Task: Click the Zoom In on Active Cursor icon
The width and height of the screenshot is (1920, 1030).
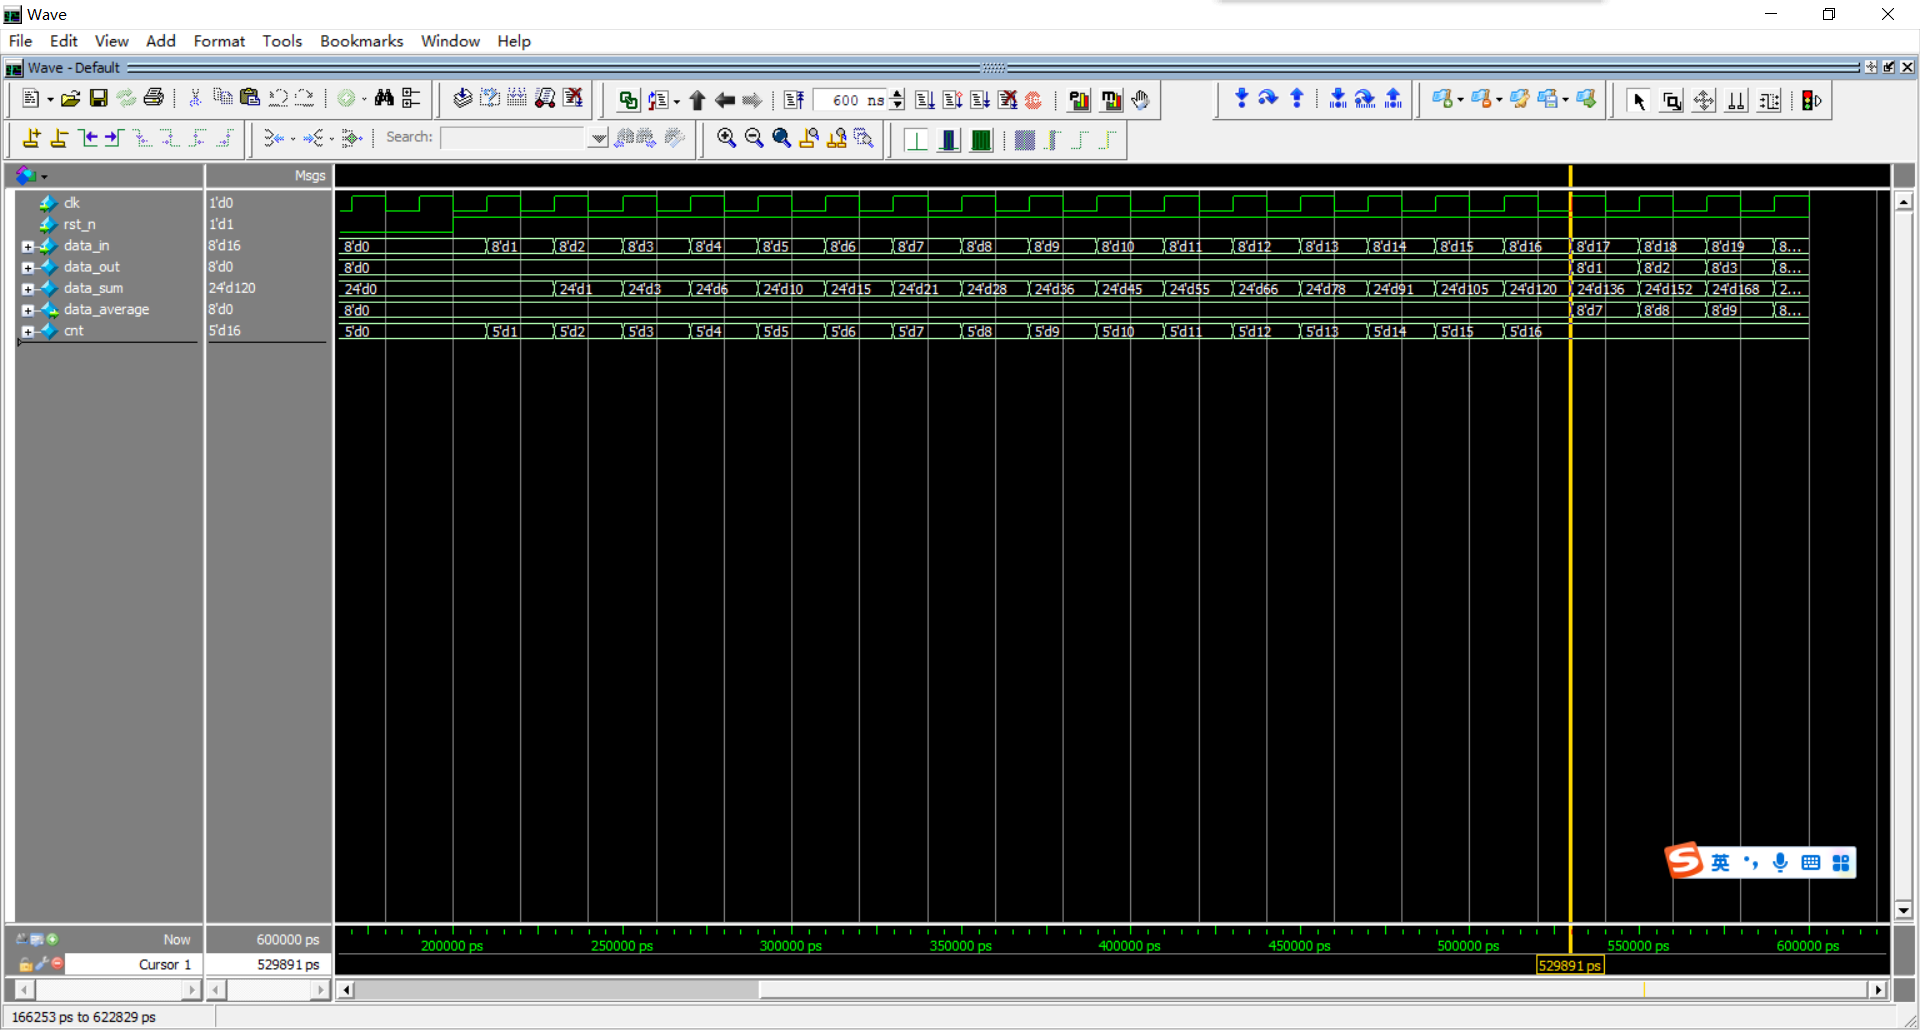Action: pos(809,139)
